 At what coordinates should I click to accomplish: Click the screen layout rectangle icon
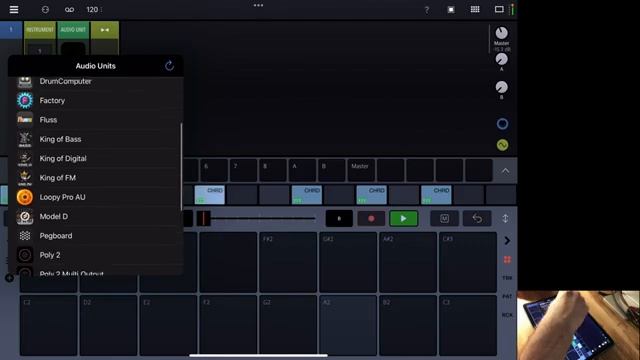tap(499, 9)
